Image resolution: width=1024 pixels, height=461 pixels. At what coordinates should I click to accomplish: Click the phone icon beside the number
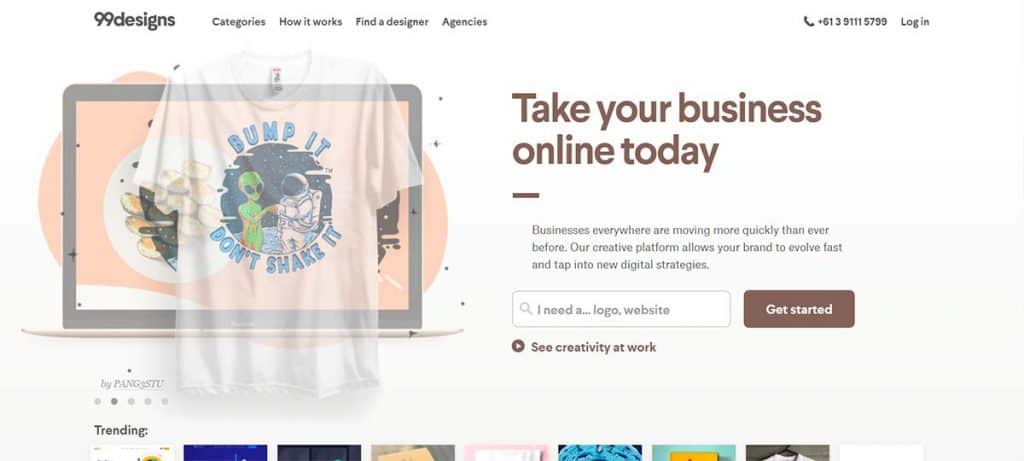808,22
